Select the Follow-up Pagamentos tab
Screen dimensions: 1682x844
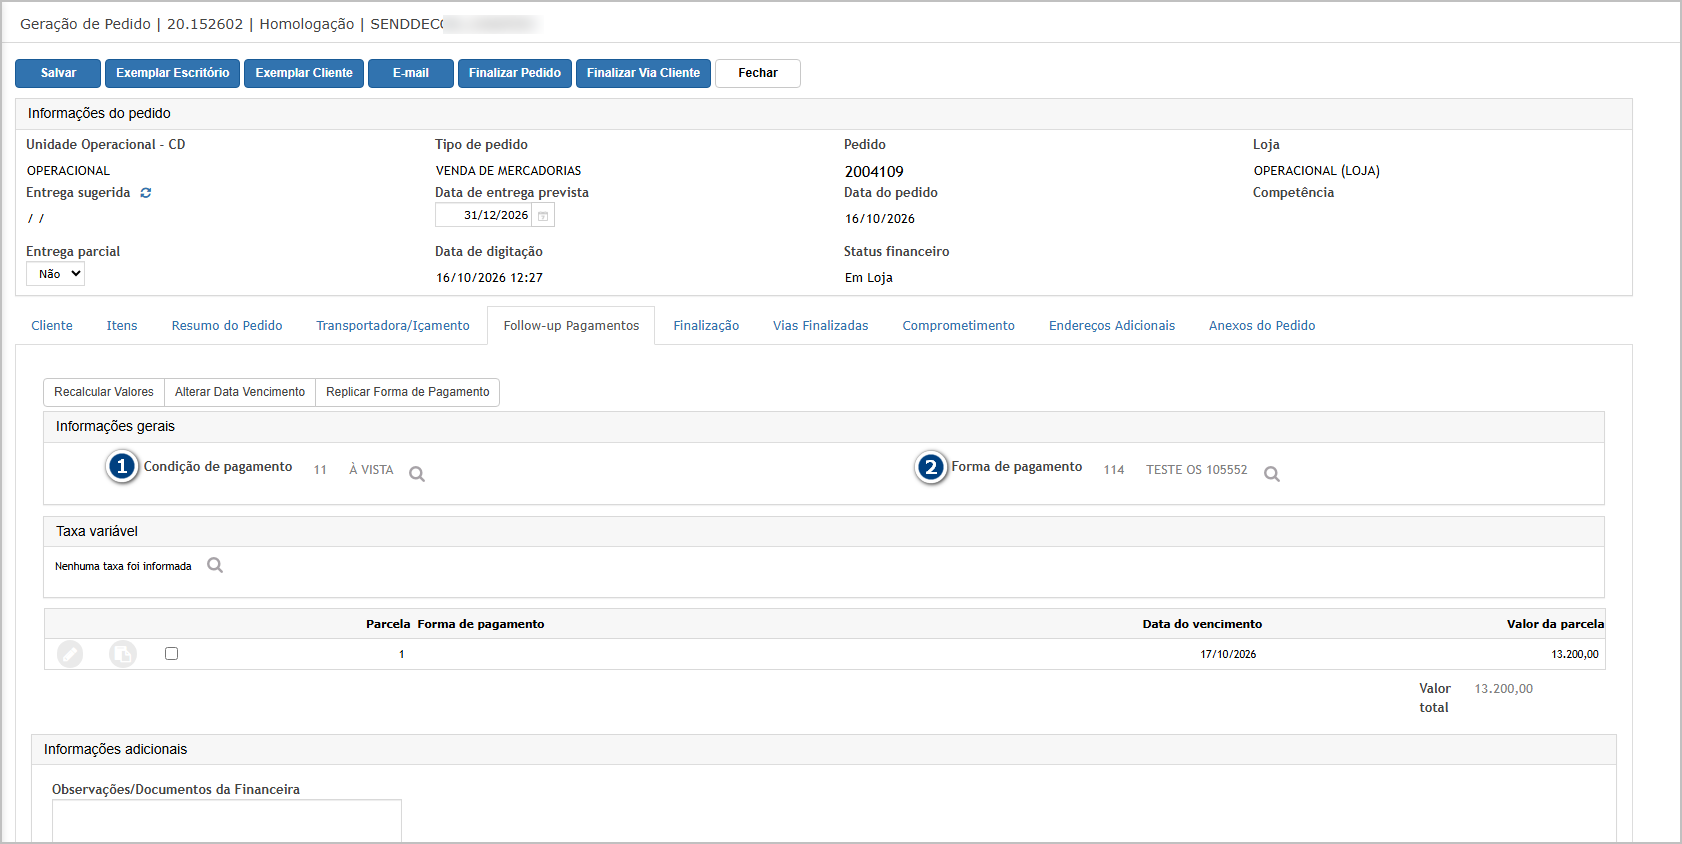point(571,326)
